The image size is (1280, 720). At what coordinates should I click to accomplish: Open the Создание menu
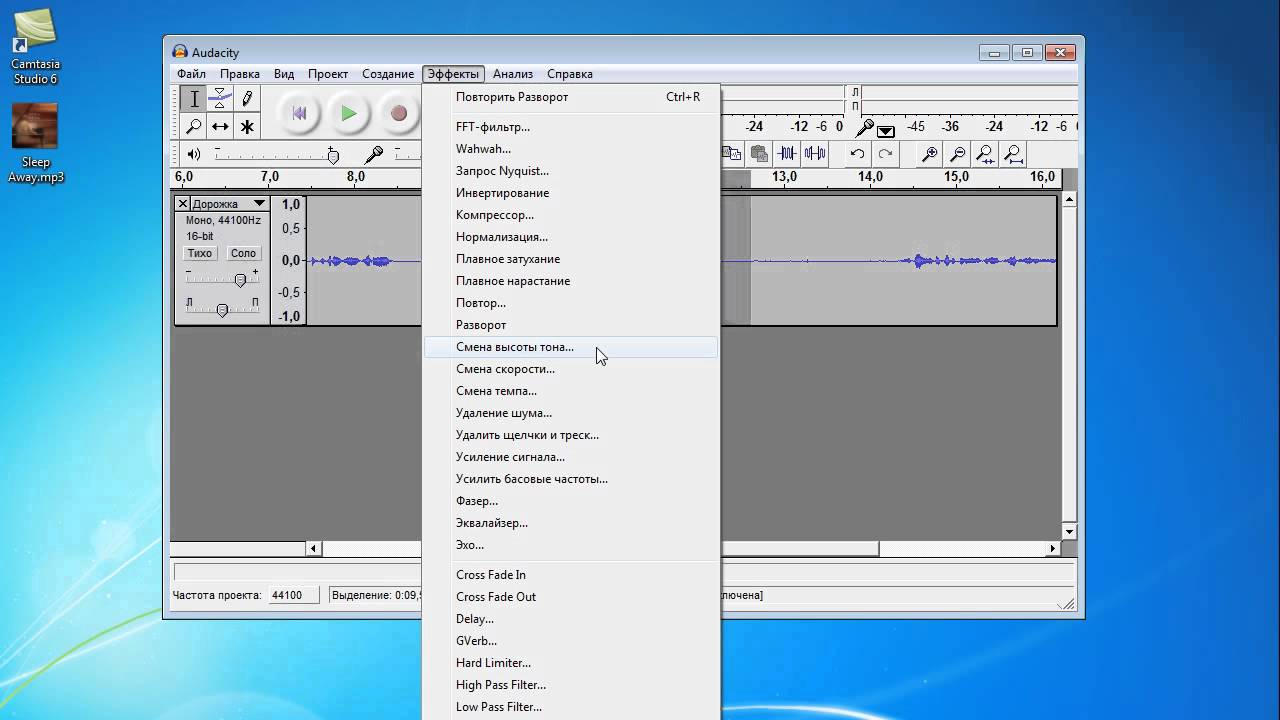pos(388,74)
